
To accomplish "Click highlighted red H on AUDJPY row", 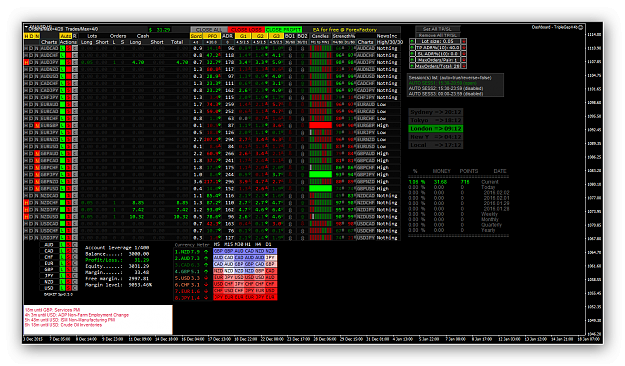I will click(x=26, y=62).
